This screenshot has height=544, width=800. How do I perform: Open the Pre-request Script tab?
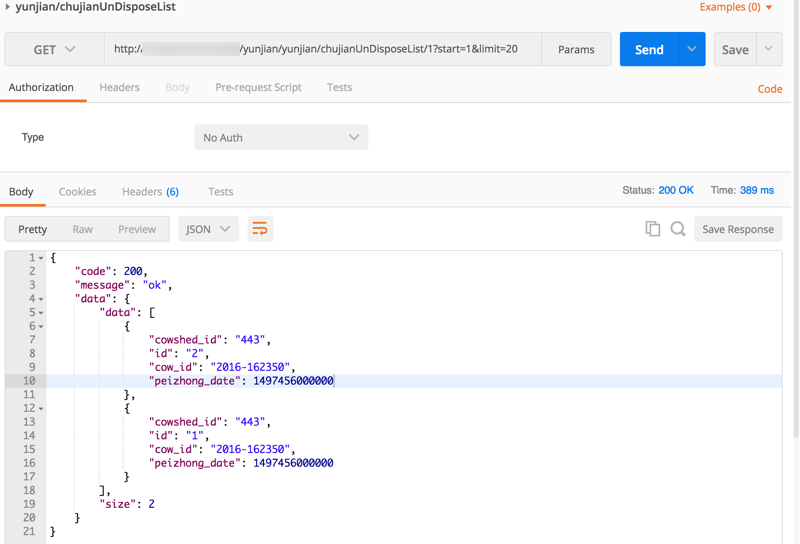pos(258,87)
